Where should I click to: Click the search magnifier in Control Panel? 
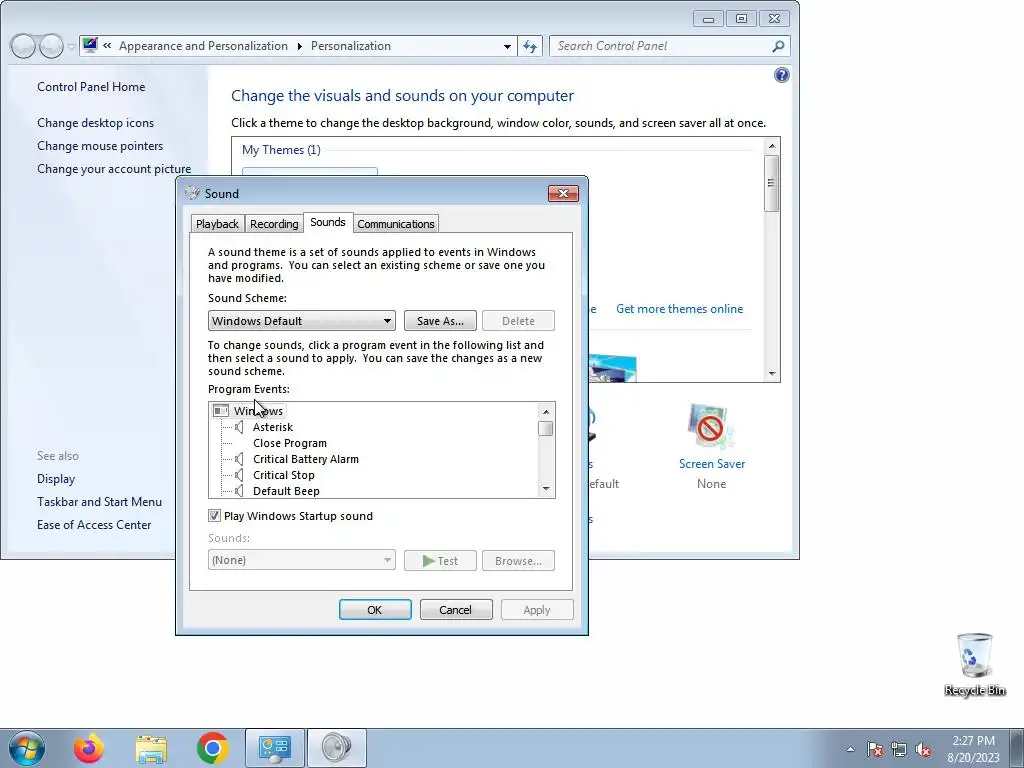point(778,46)
